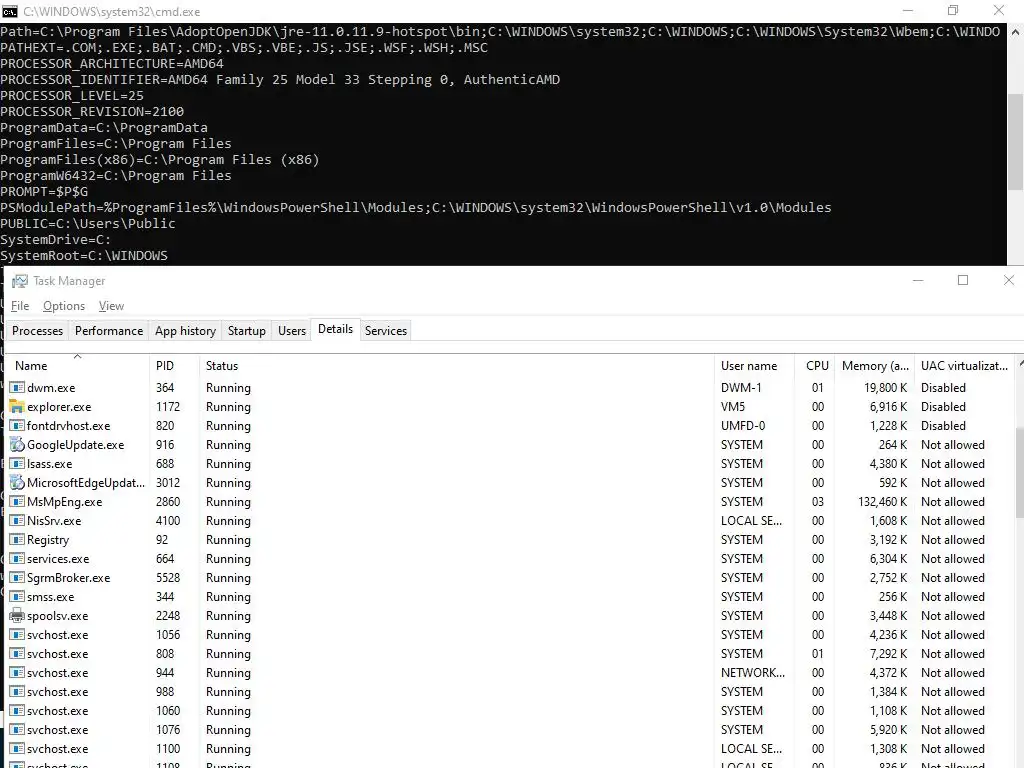This screenshot has width=1024, height=768.
Task: Sort by the User name column header
Action: 754,366
